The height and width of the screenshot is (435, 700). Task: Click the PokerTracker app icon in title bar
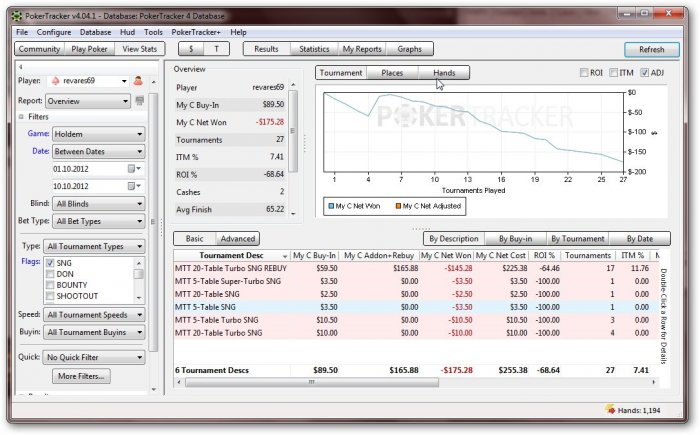click(x=17, y=16)
